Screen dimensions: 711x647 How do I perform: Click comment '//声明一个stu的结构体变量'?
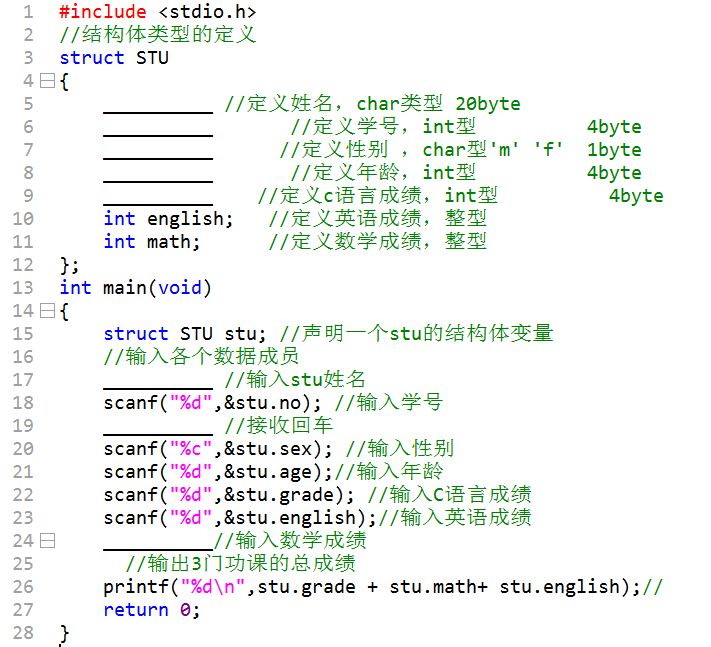(x=417, y=334)
